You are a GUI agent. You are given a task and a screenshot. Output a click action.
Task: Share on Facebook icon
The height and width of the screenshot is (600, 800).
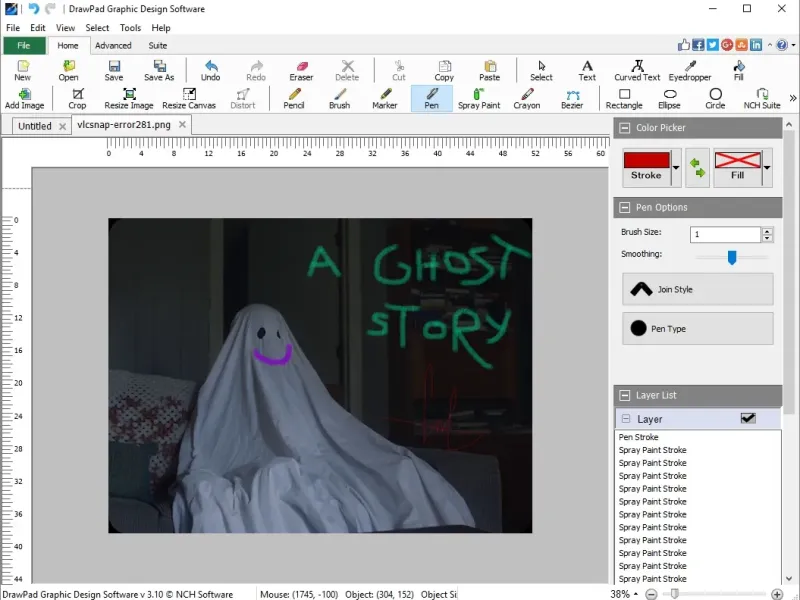(x=698, y=45)
